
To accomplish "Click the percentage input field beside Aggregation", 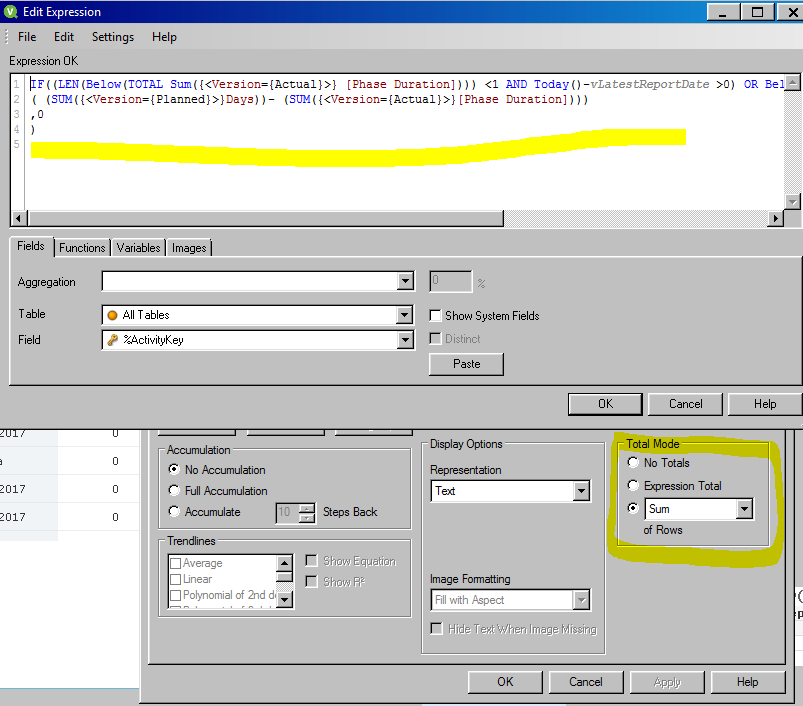I will (x=451, y=281).
